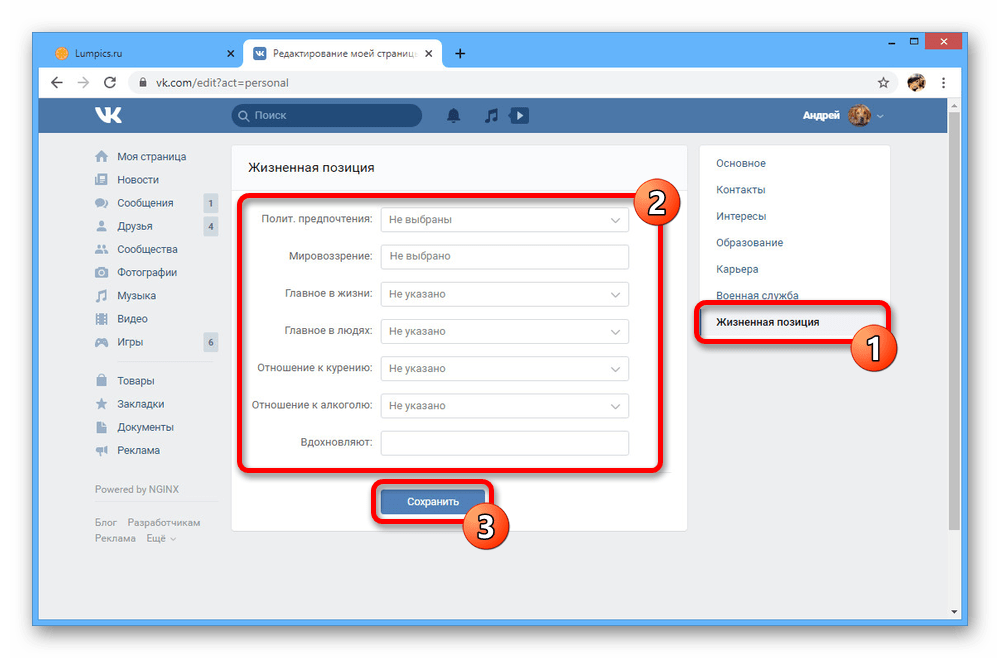Screen dimensions: 1000x658
Task: Click the video play icon in header
Action: point(518,116)
